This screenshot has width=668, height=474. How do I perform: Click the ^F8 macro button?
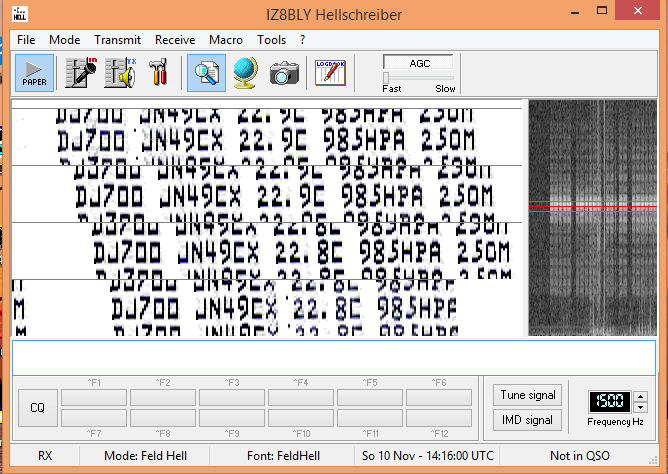163,418
